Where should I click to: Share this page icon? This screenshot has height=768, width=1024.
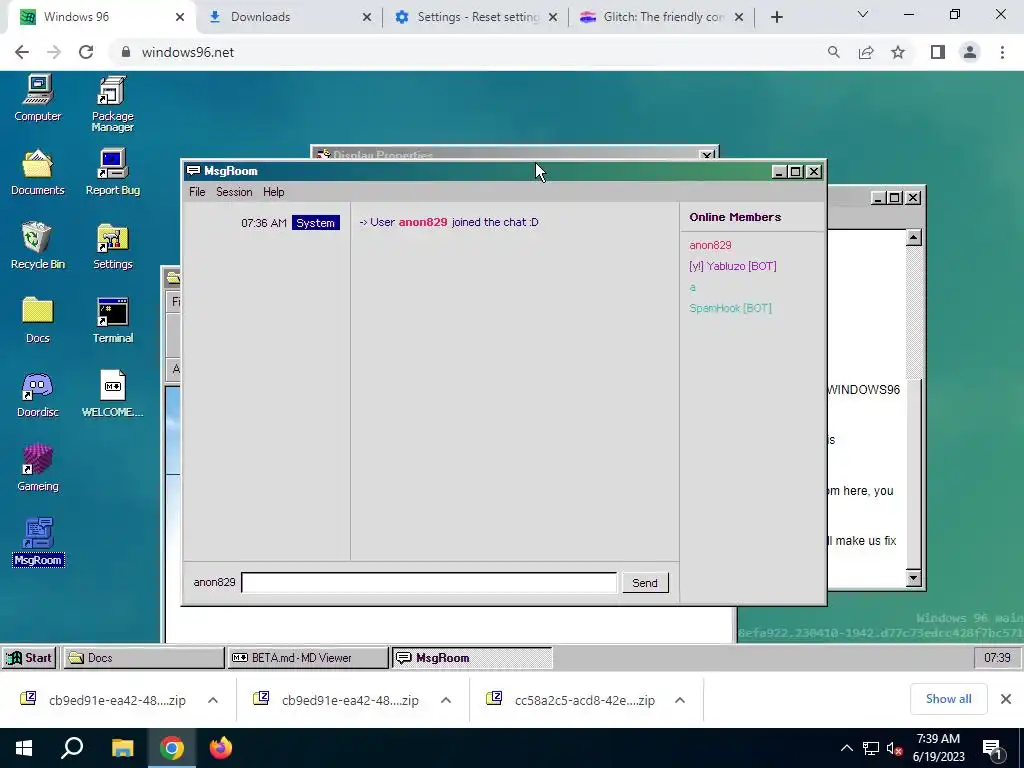coord(866,52)
